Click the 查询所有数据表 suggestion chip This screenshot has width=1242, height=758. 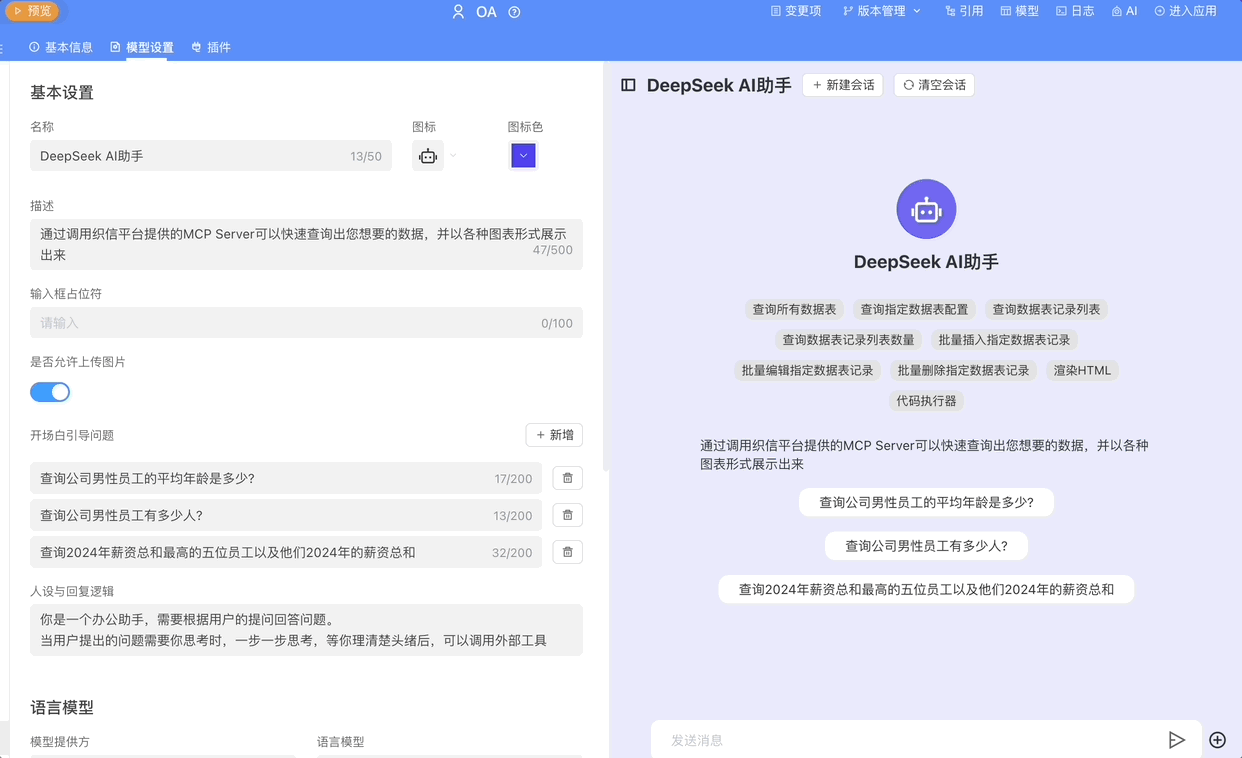click(794, 309)
